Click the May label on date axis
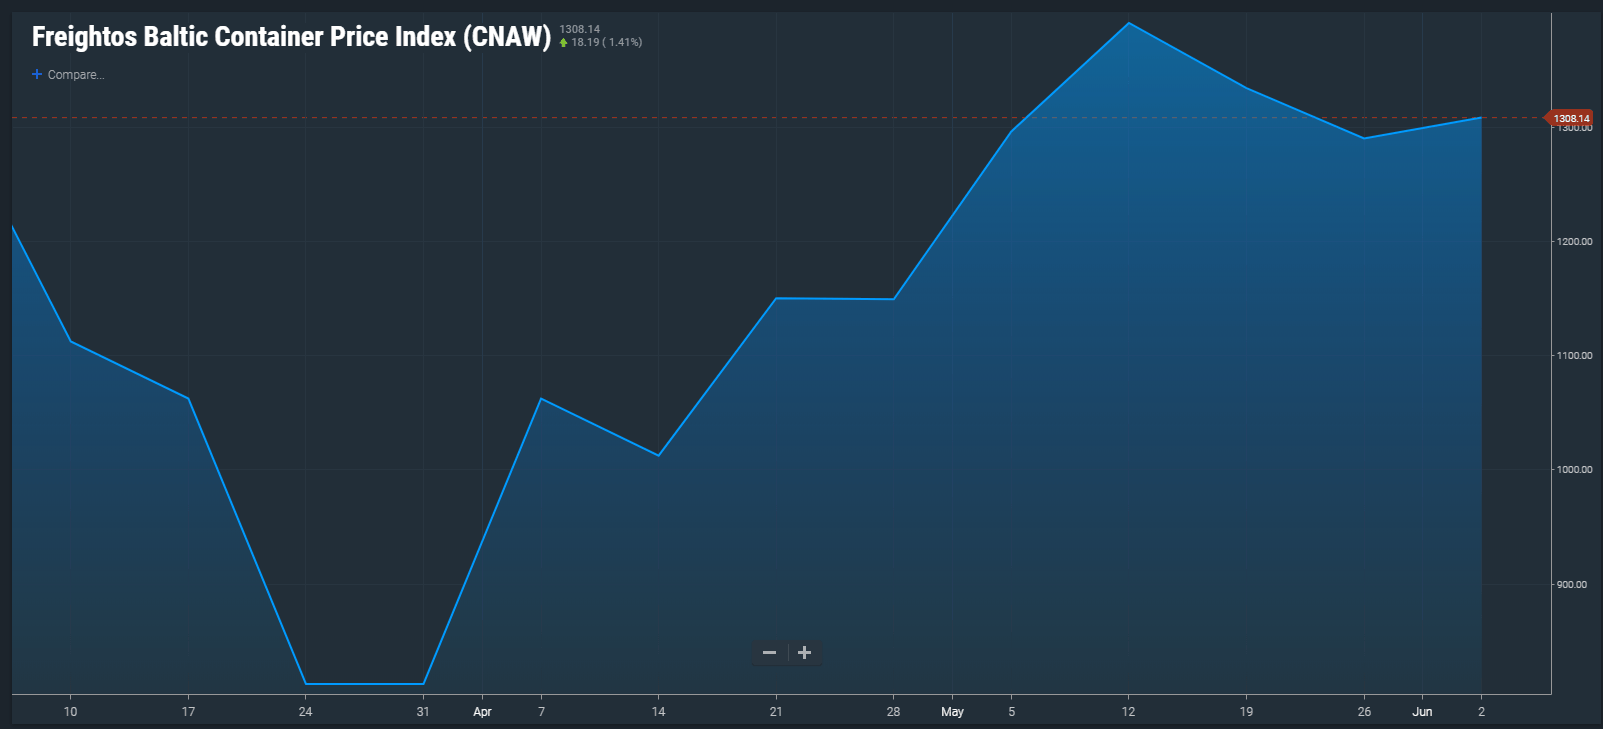Screen dimensions: 1603x729 [x=952, y=712]
